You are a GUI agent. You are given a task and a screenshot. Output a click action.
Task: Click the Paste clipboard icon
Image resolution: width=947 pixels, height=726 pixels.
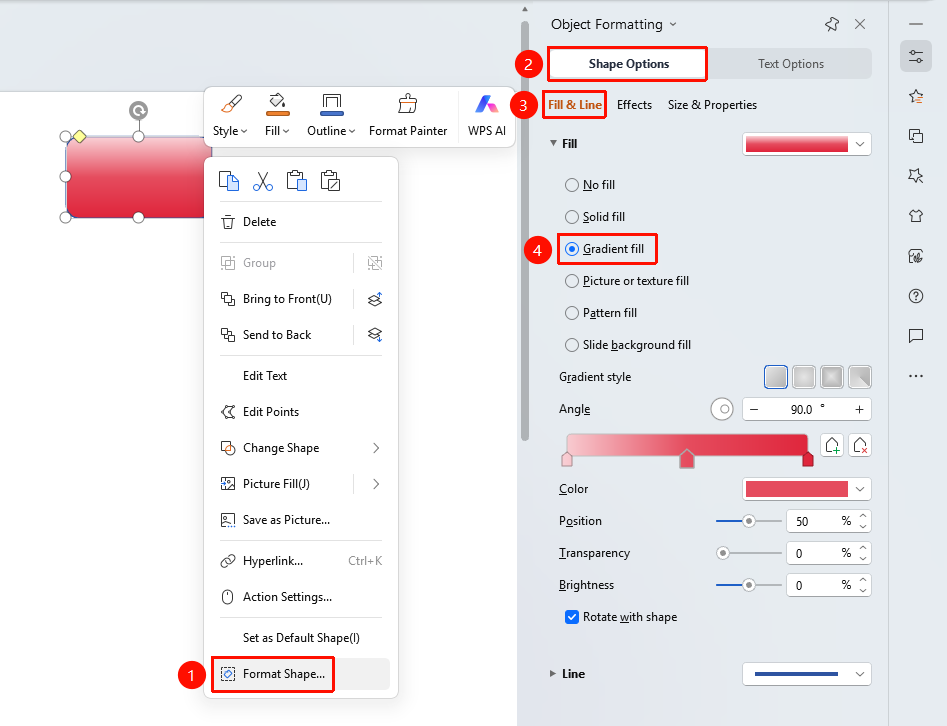pos(297,181)
